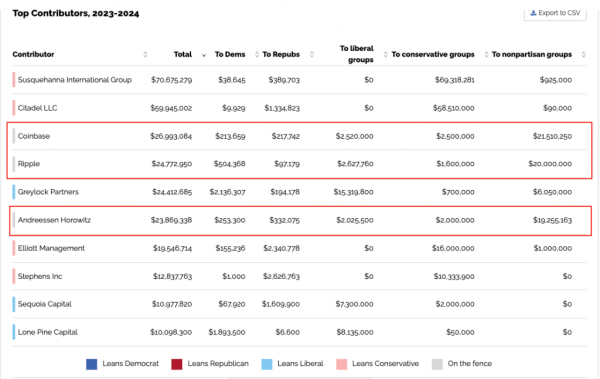Click Elliott conservative value $16,000,000

[x=453, y=248]
